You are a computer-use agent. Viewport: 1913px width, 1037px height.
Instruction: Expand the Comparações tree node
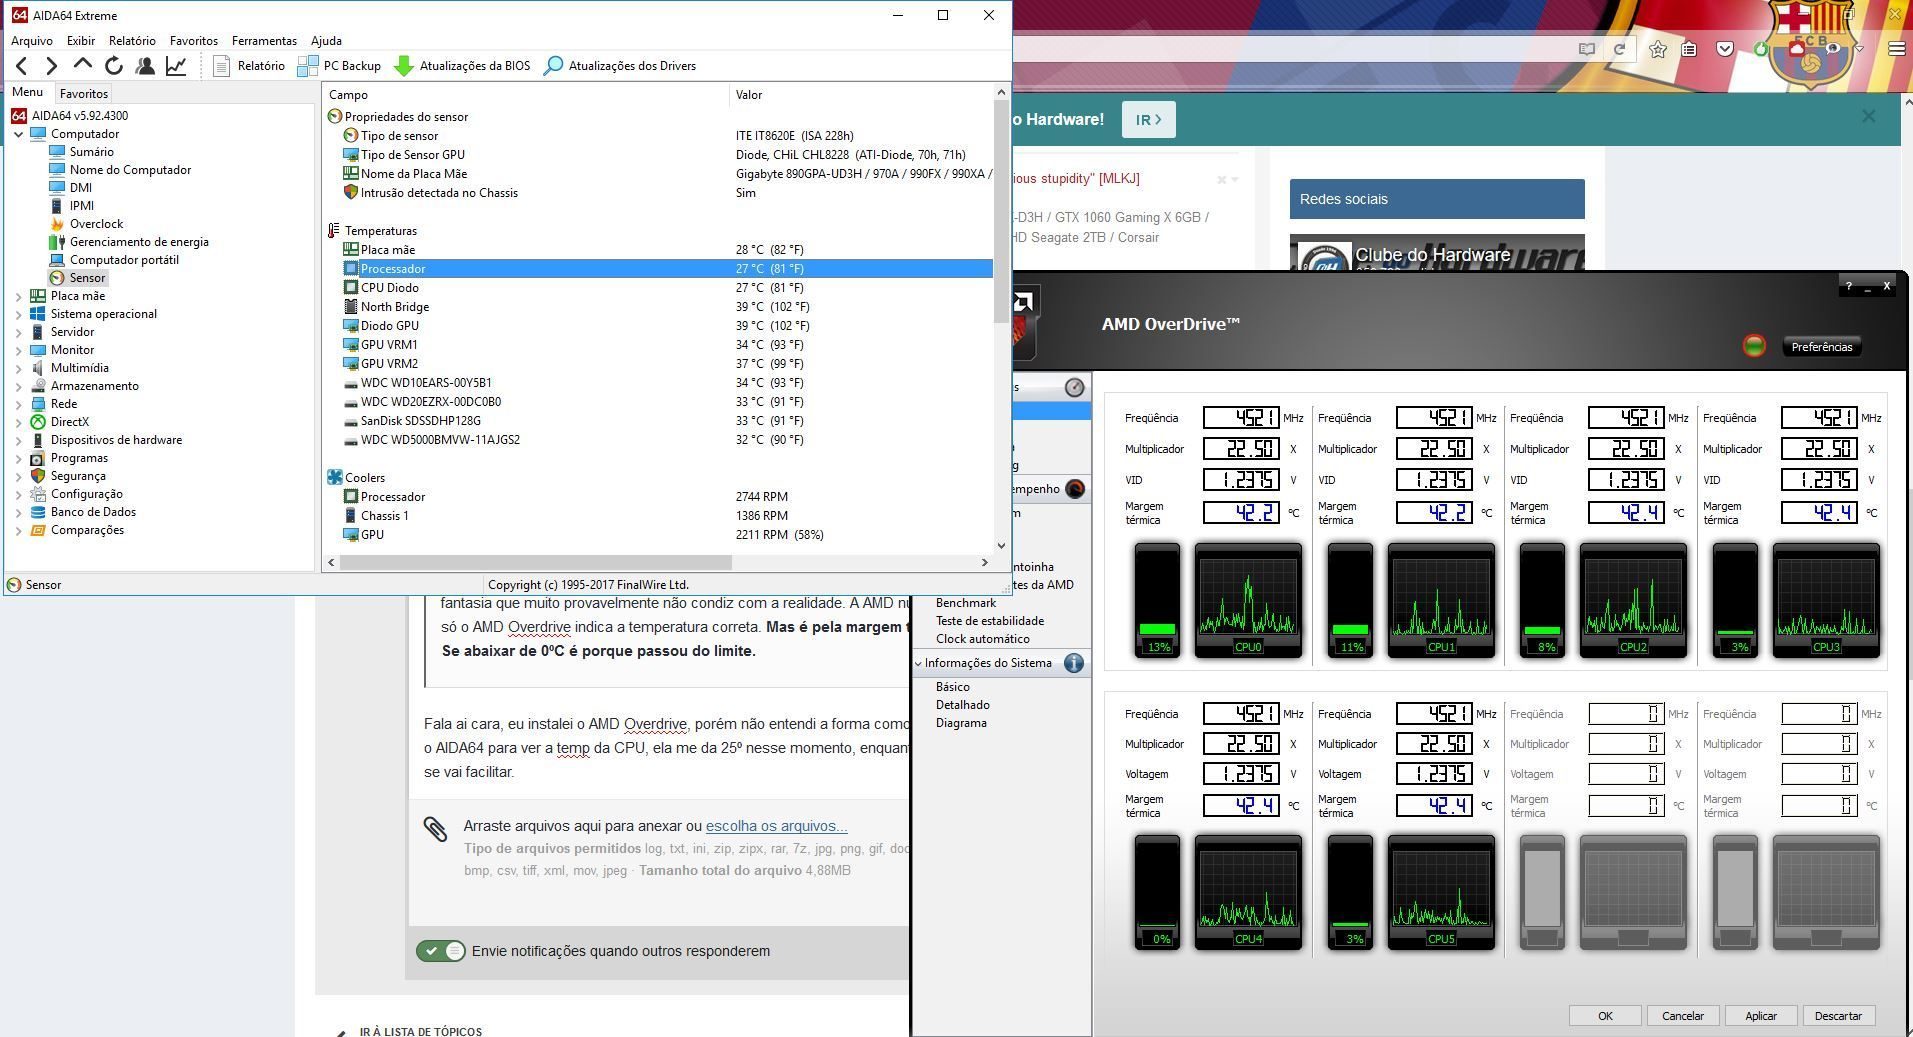pos(18,530)
